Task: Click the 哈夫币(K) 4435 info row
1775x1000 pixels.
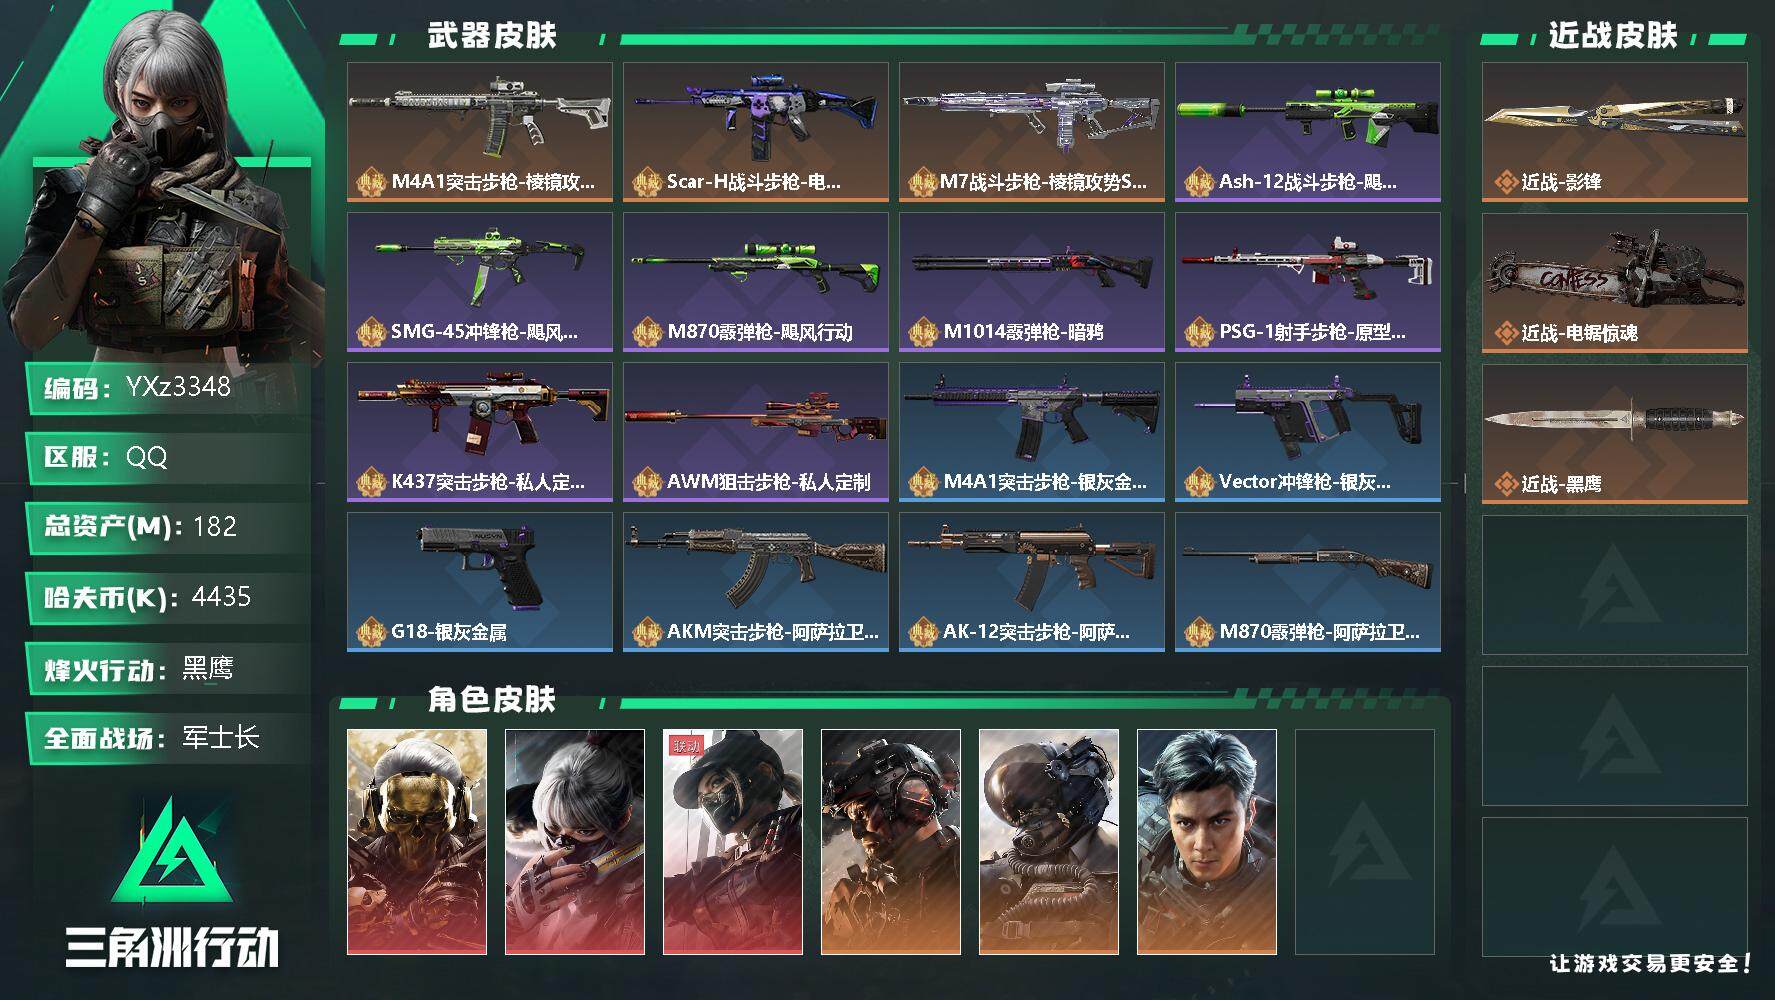Action: [168, 598]
